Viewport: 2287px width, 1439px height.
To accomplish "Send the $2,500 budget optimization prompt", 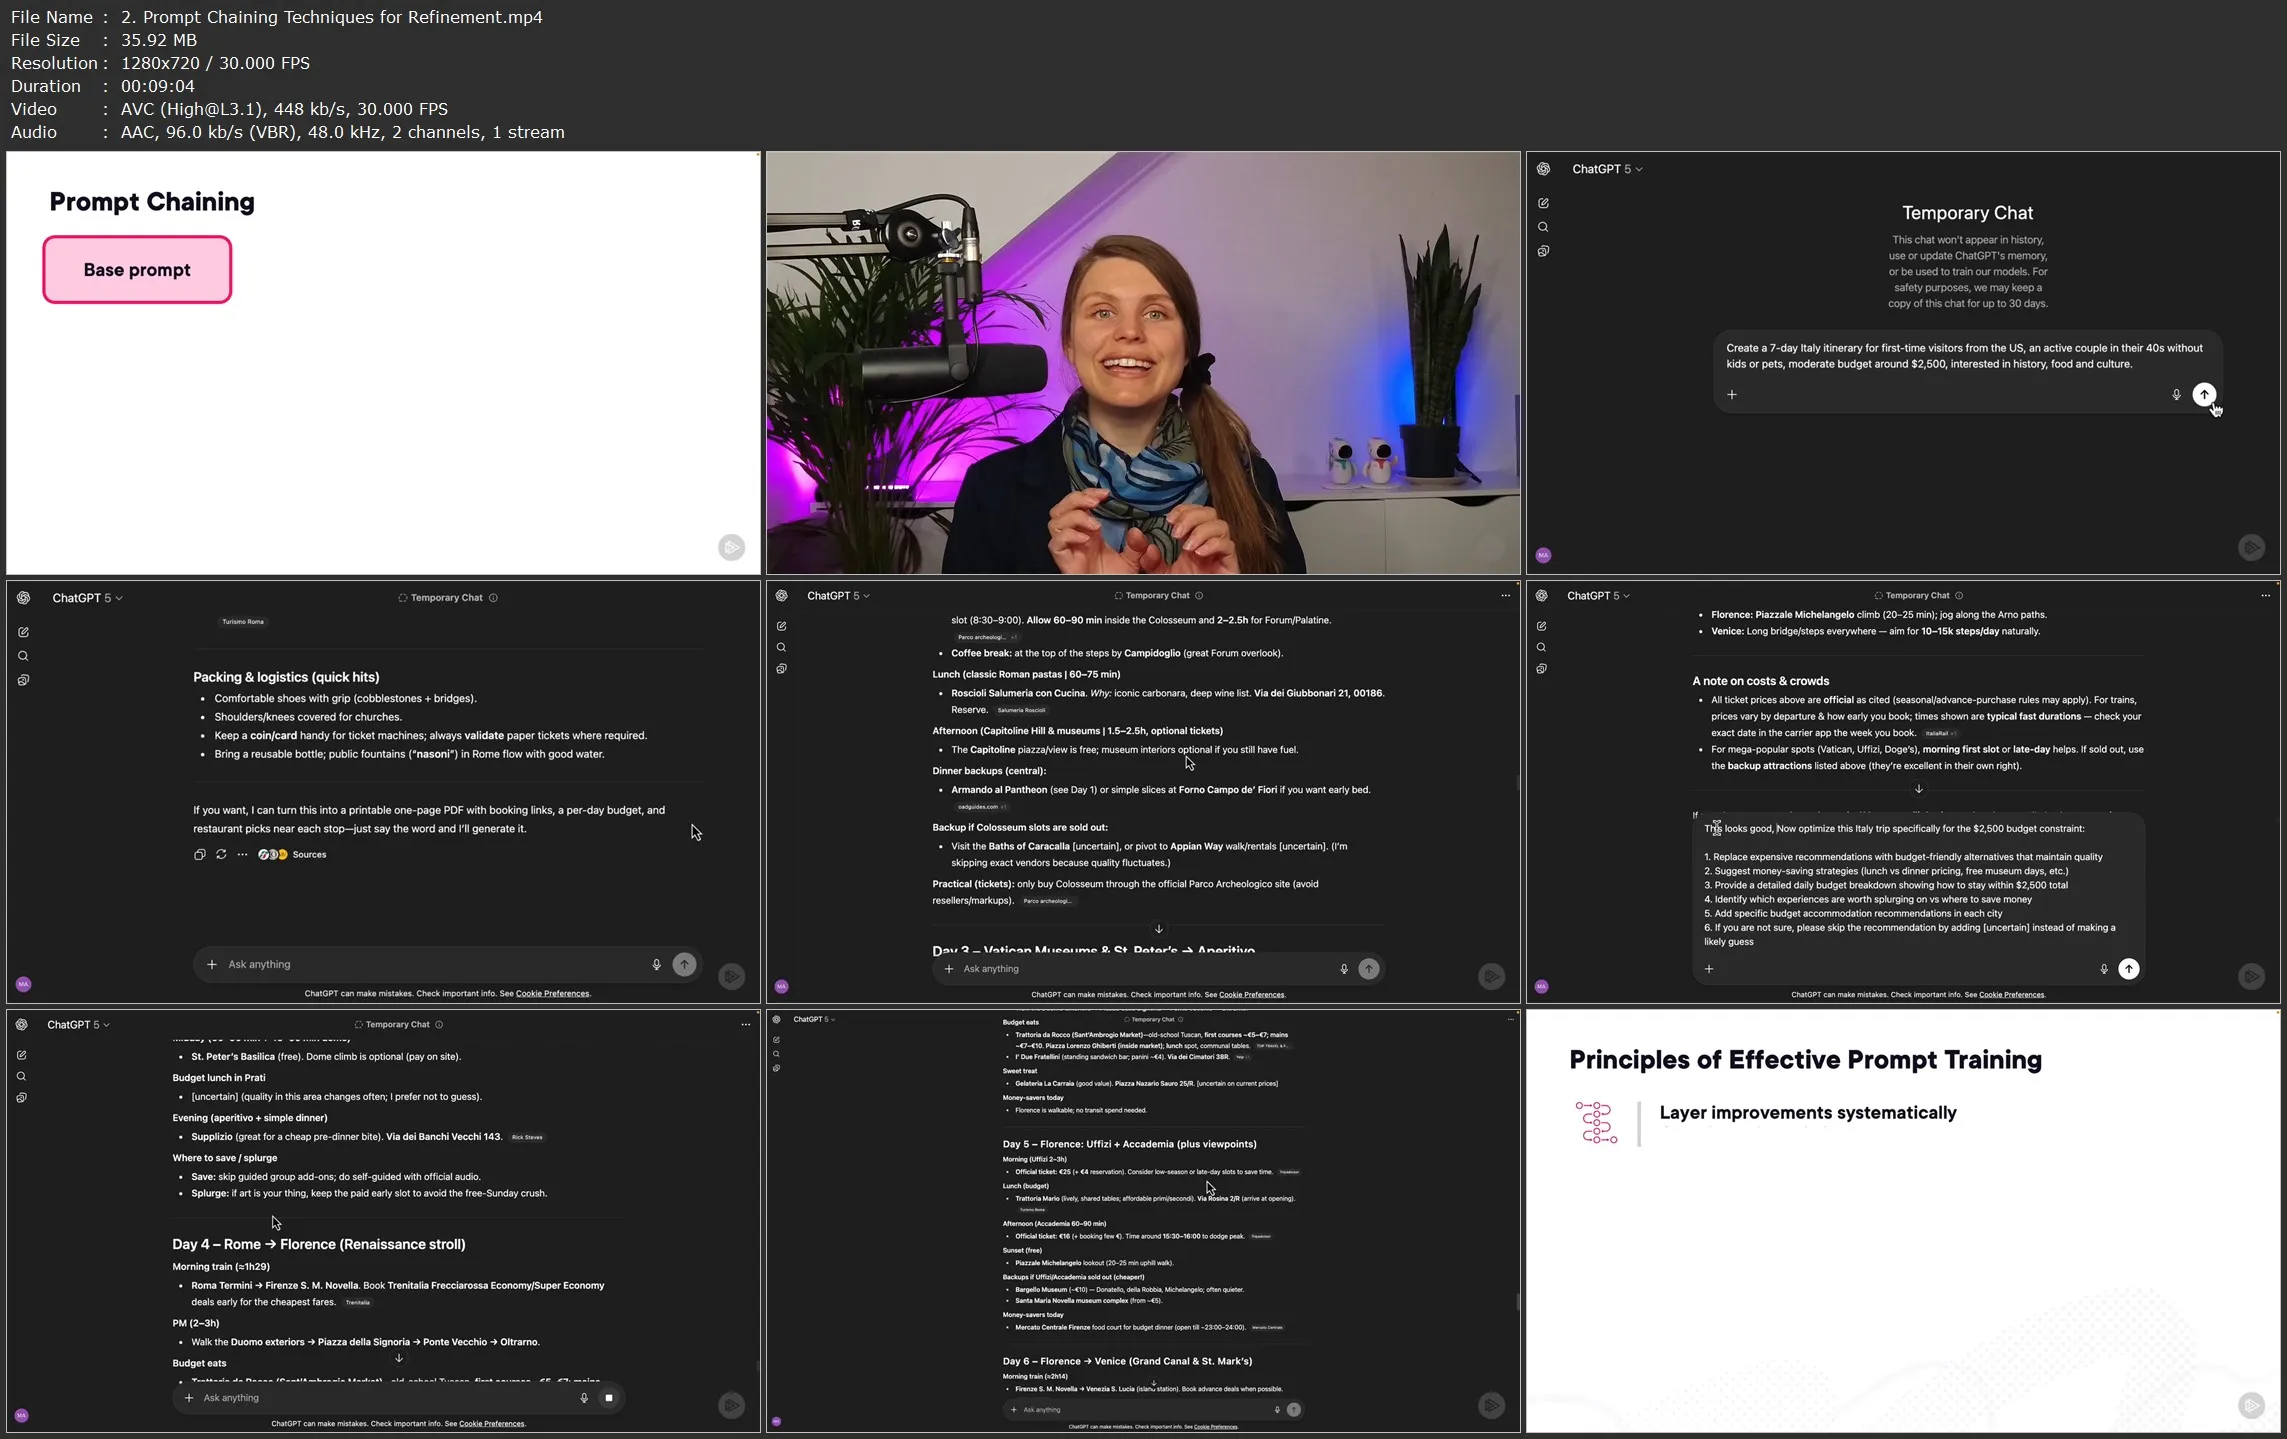I will click(2128, 968).
